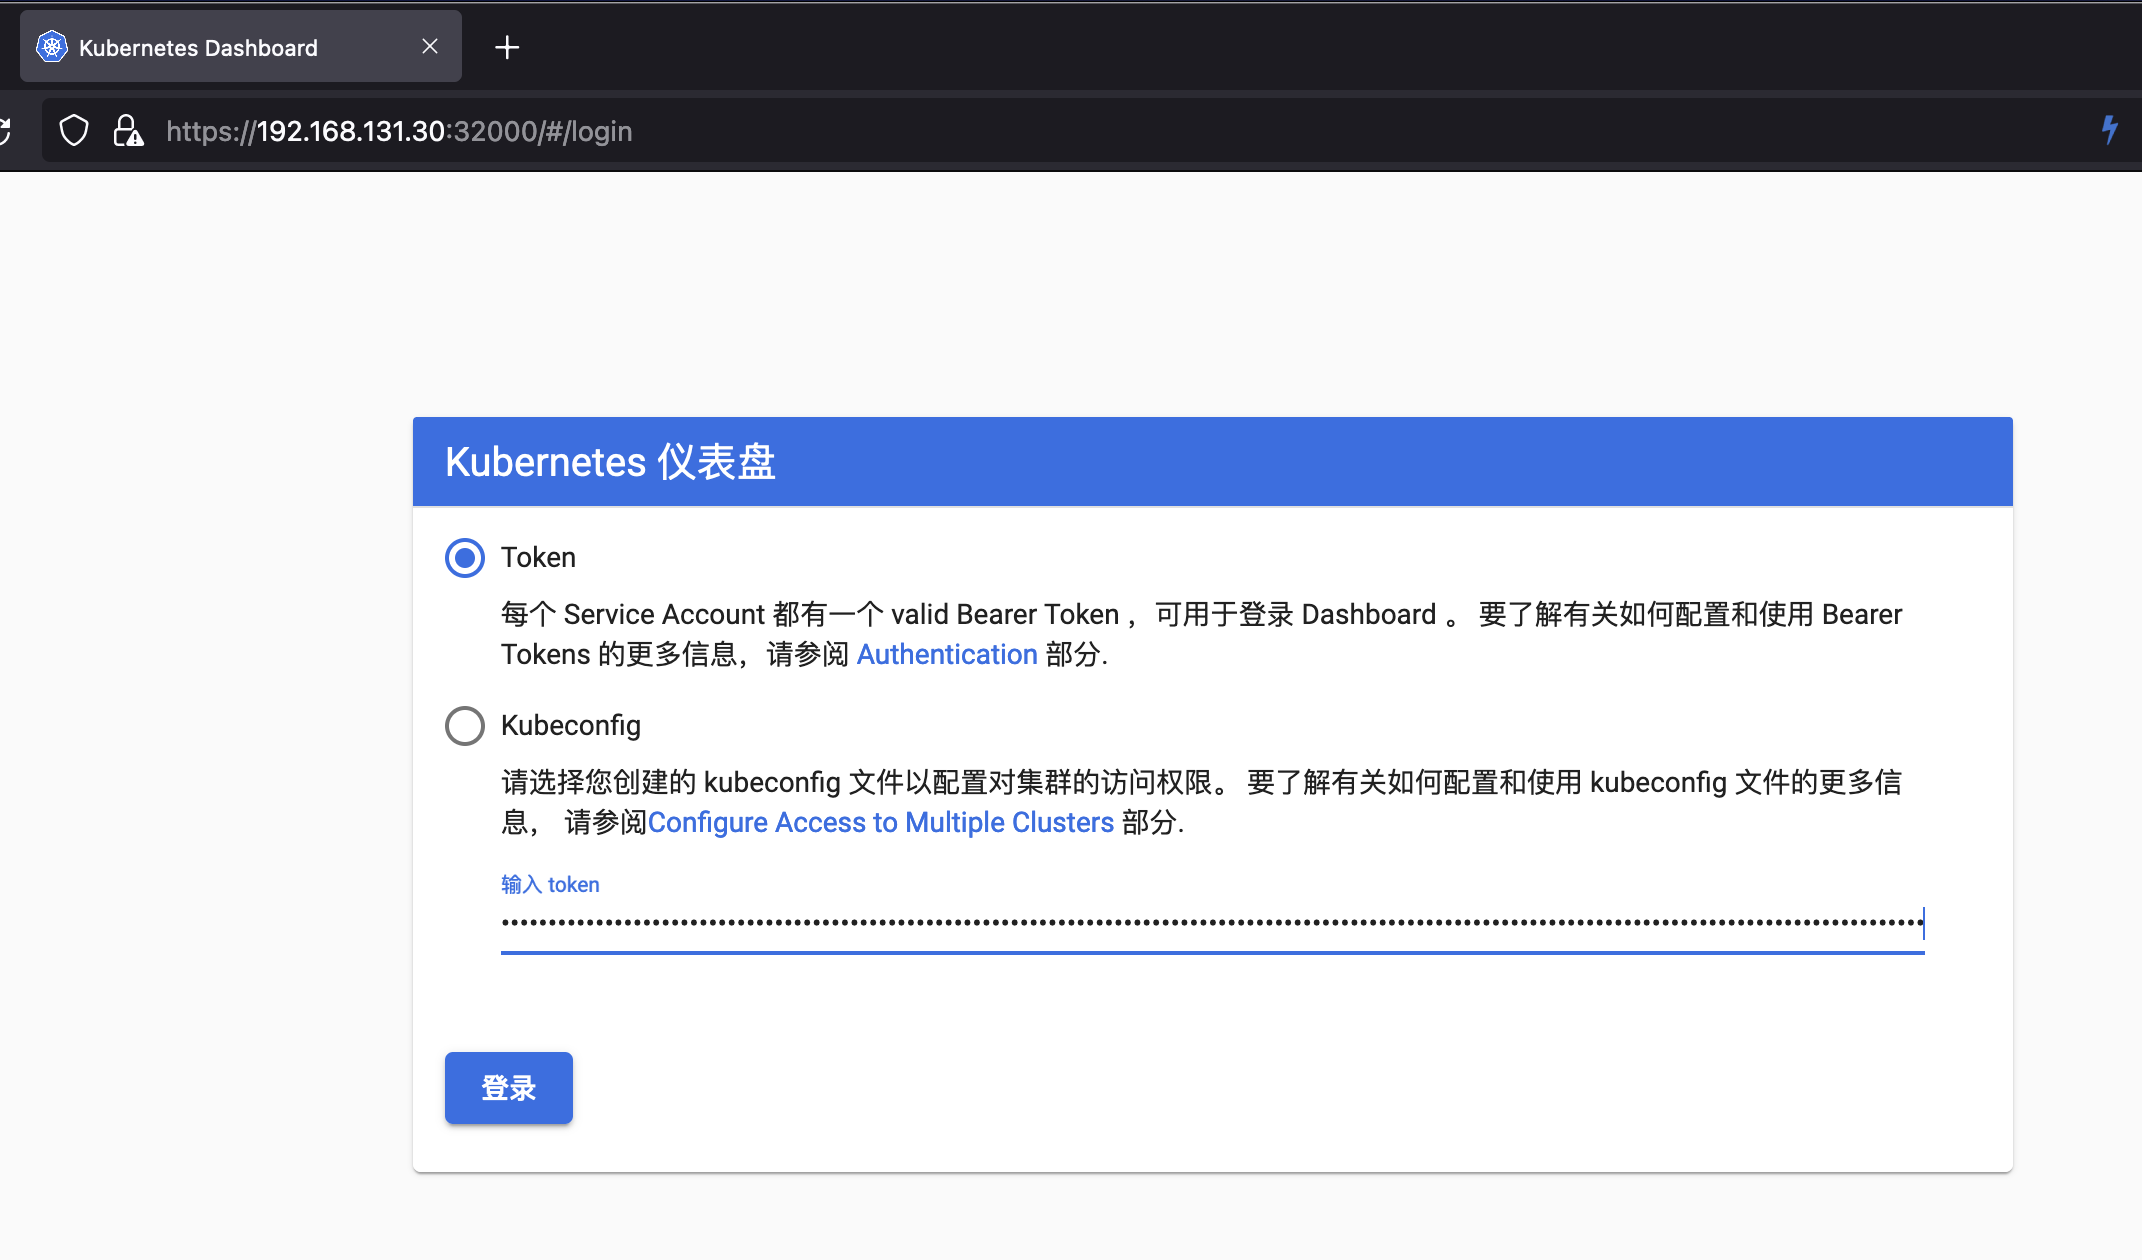Close the Kubernetes Dashboard tab

[430, 47]
